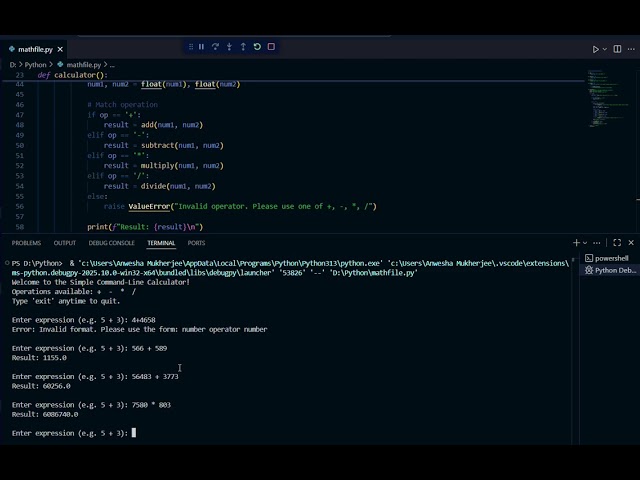The width and height of the screenshot is (640, 480).
Task: Click the Step Over debug icon
Action: 216,47
